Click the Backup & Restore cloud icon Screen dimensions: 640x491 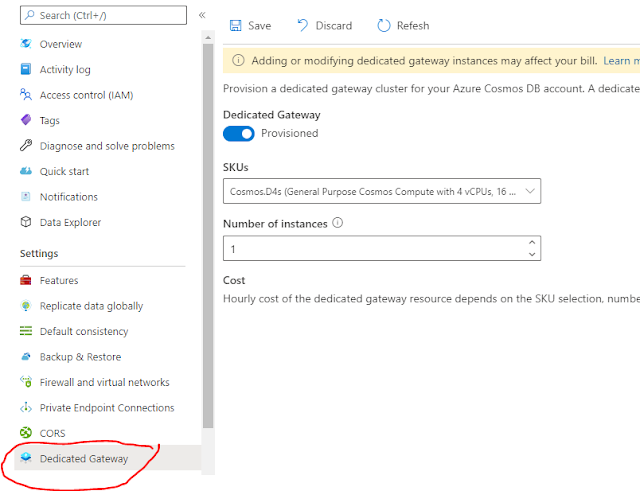point(26,357)
